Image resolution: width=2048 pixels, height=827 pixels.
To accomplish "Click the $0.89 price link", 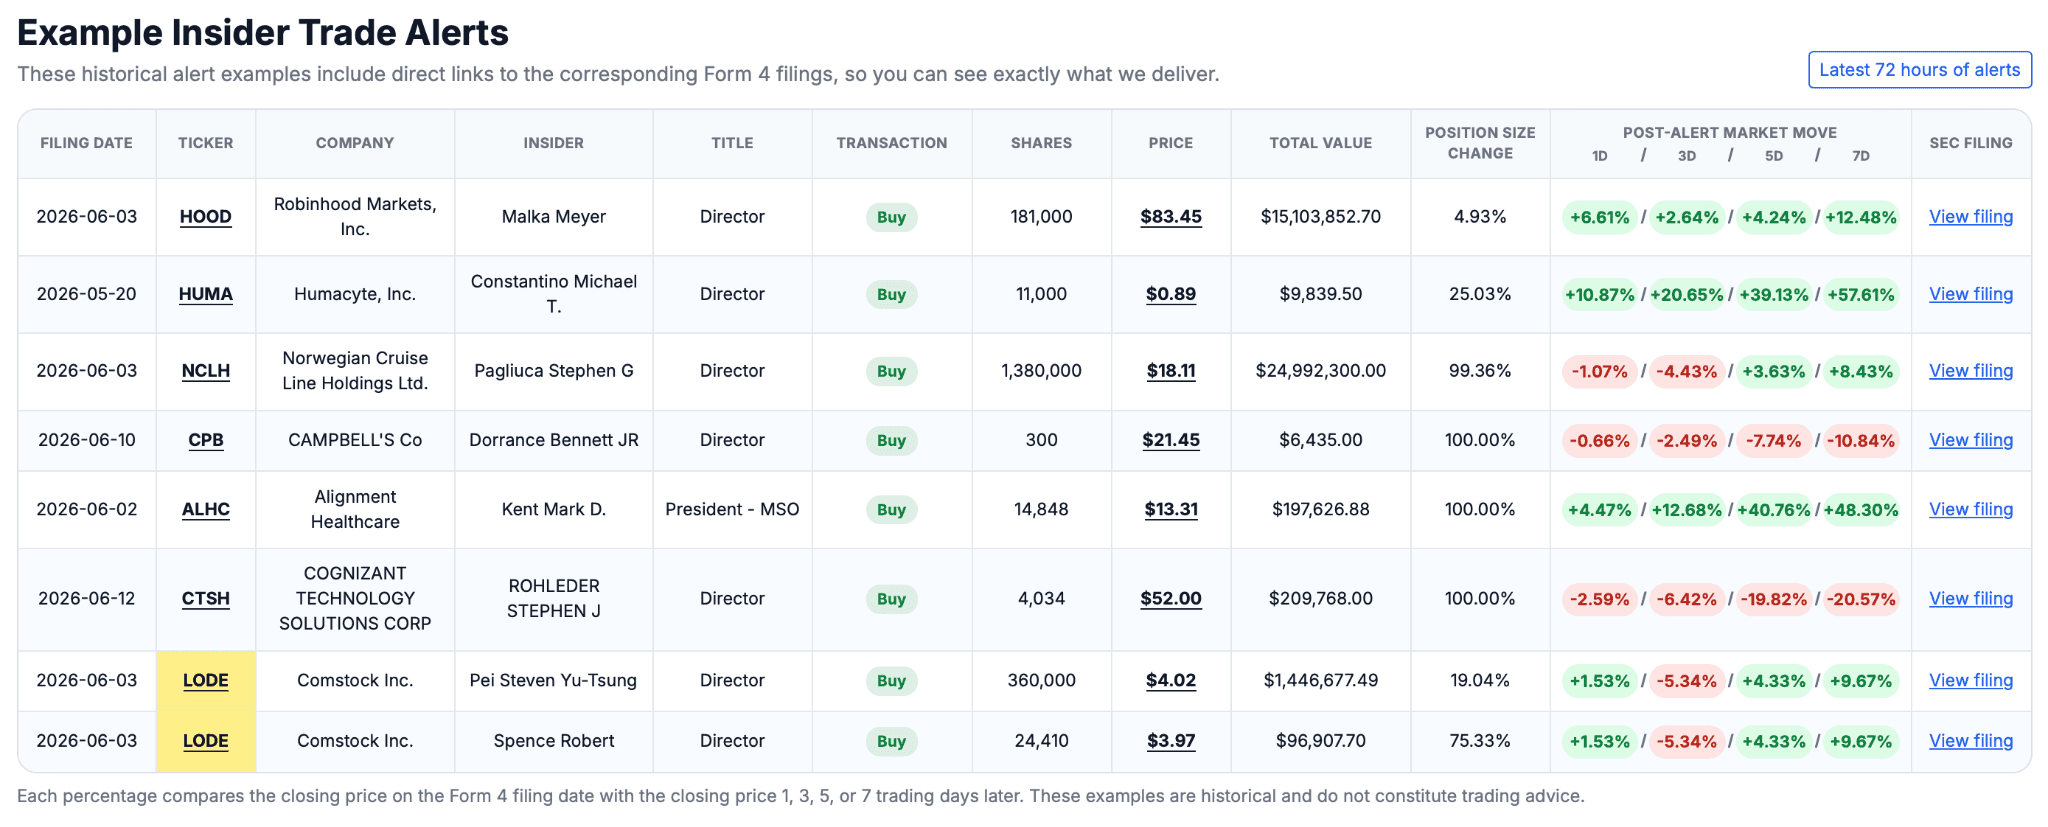I will (1171, 294).
